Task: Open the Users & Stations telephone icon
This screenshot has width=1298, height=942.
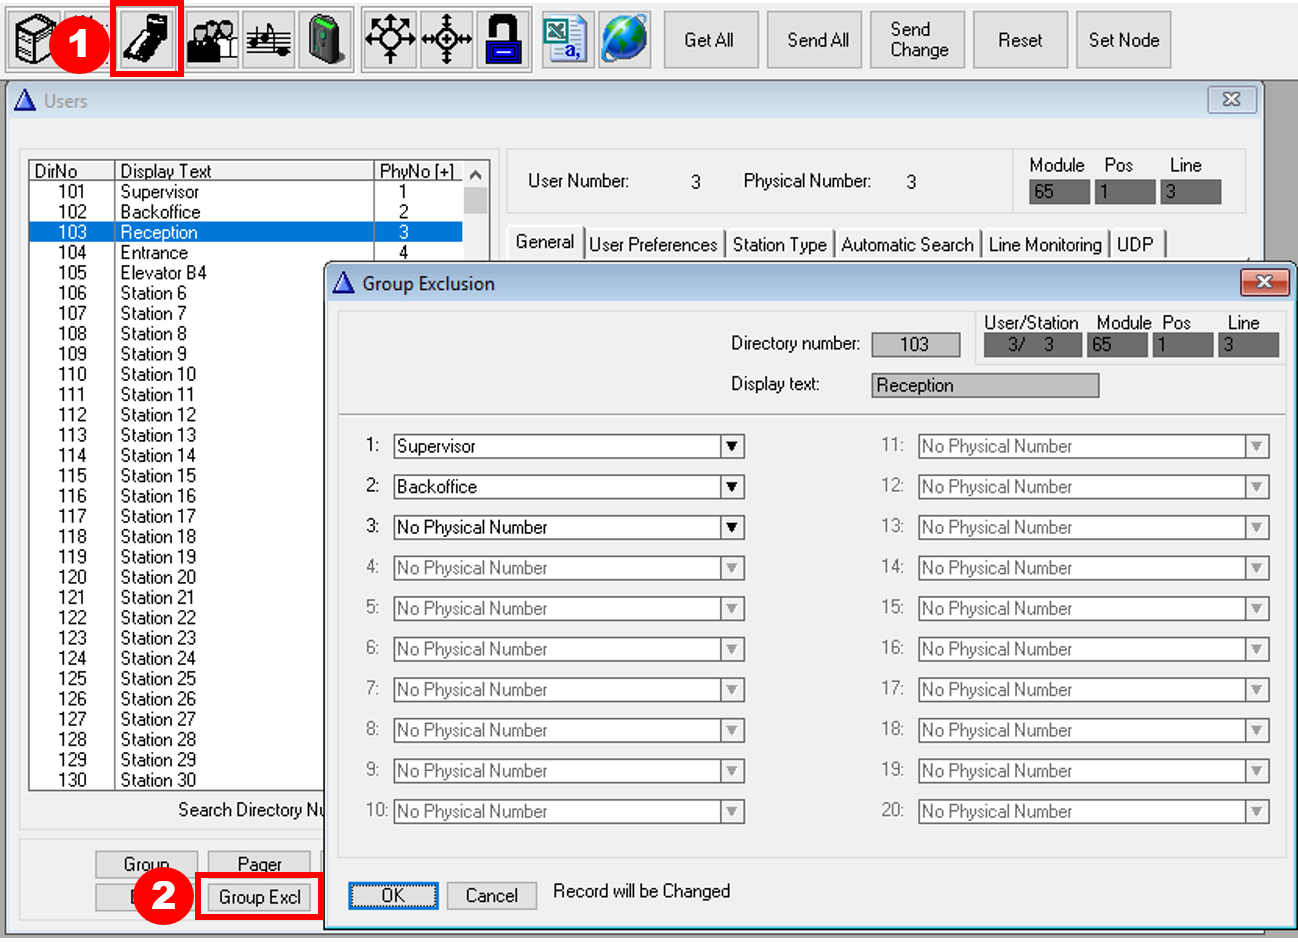Action: 147,40
